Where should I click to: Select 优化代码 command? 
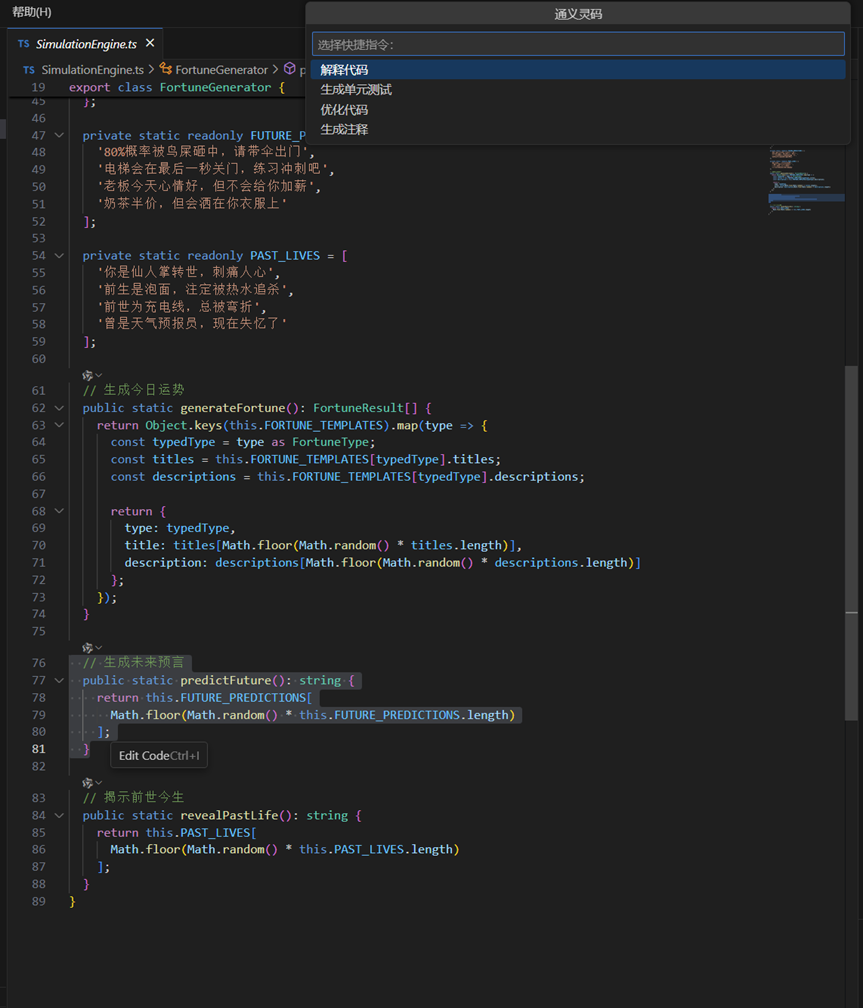(x=578, y=109)
